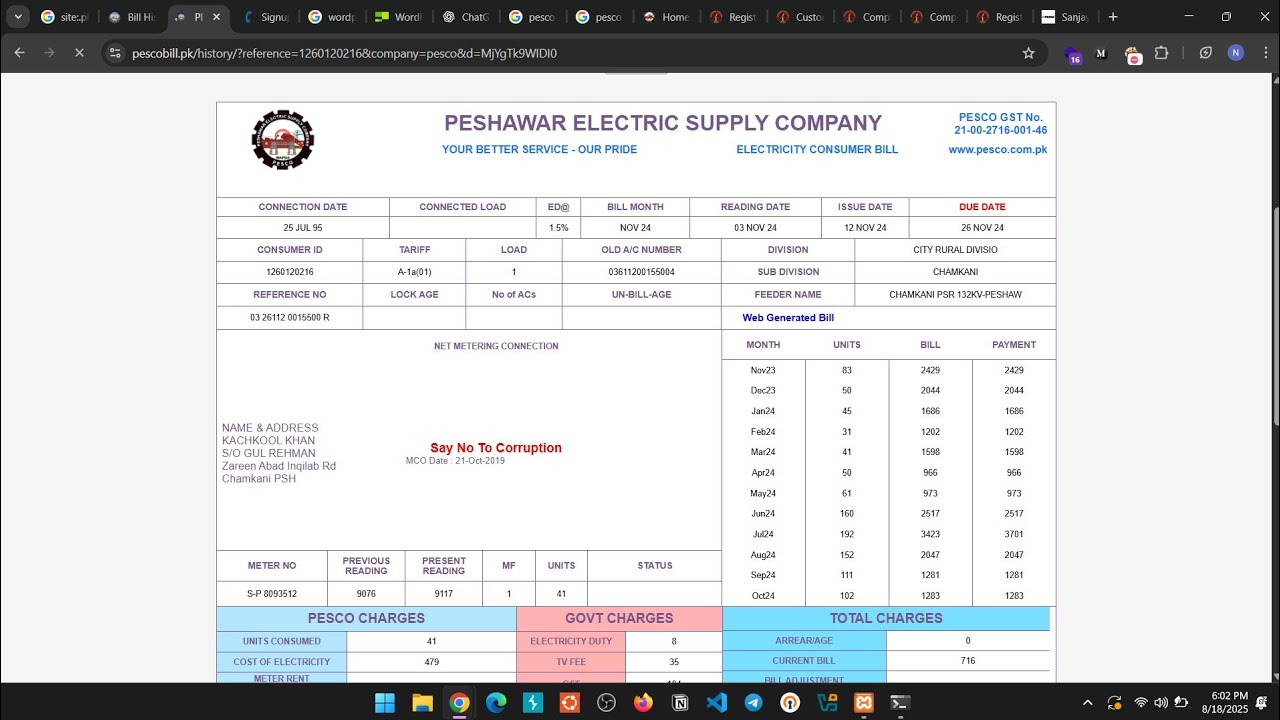This screenshot has height=720, width=1280.
Task: Click the PESCO CHARGES header
Action: pos(366,618)
